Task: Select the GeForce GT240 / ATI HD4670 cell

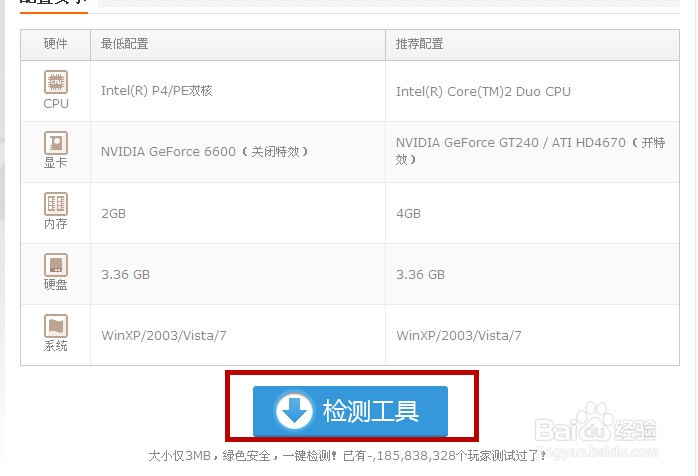Action: tap(532, 152)
